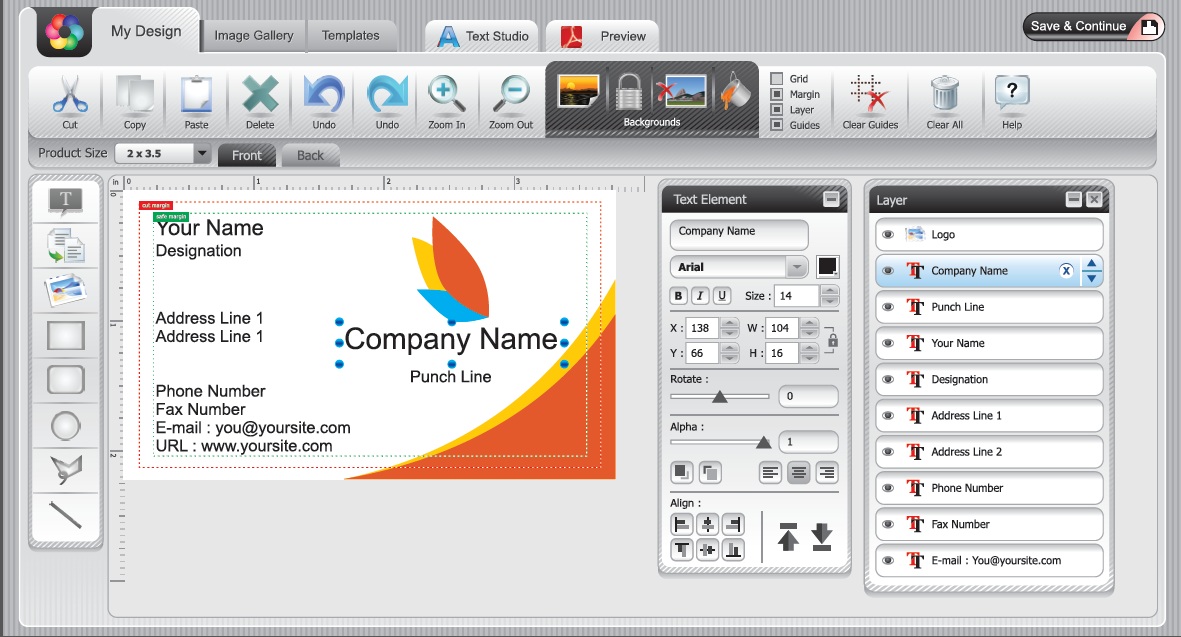The height and width of the screenshot is (637, 1181).
Task: Select the Rectangle shape tool
Action: [x=64, y=334]
